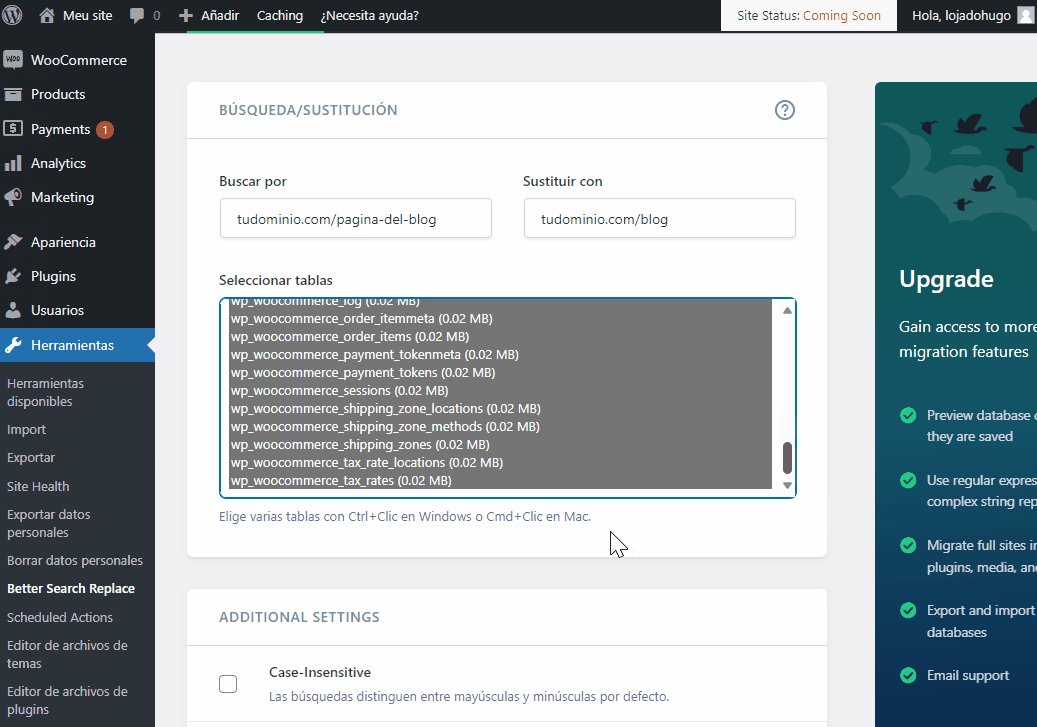The width and height of the screenshot is (1037, 727).
Task: Click the Payments notification badge
Action: pyautogui.click(x=104, y=130)
